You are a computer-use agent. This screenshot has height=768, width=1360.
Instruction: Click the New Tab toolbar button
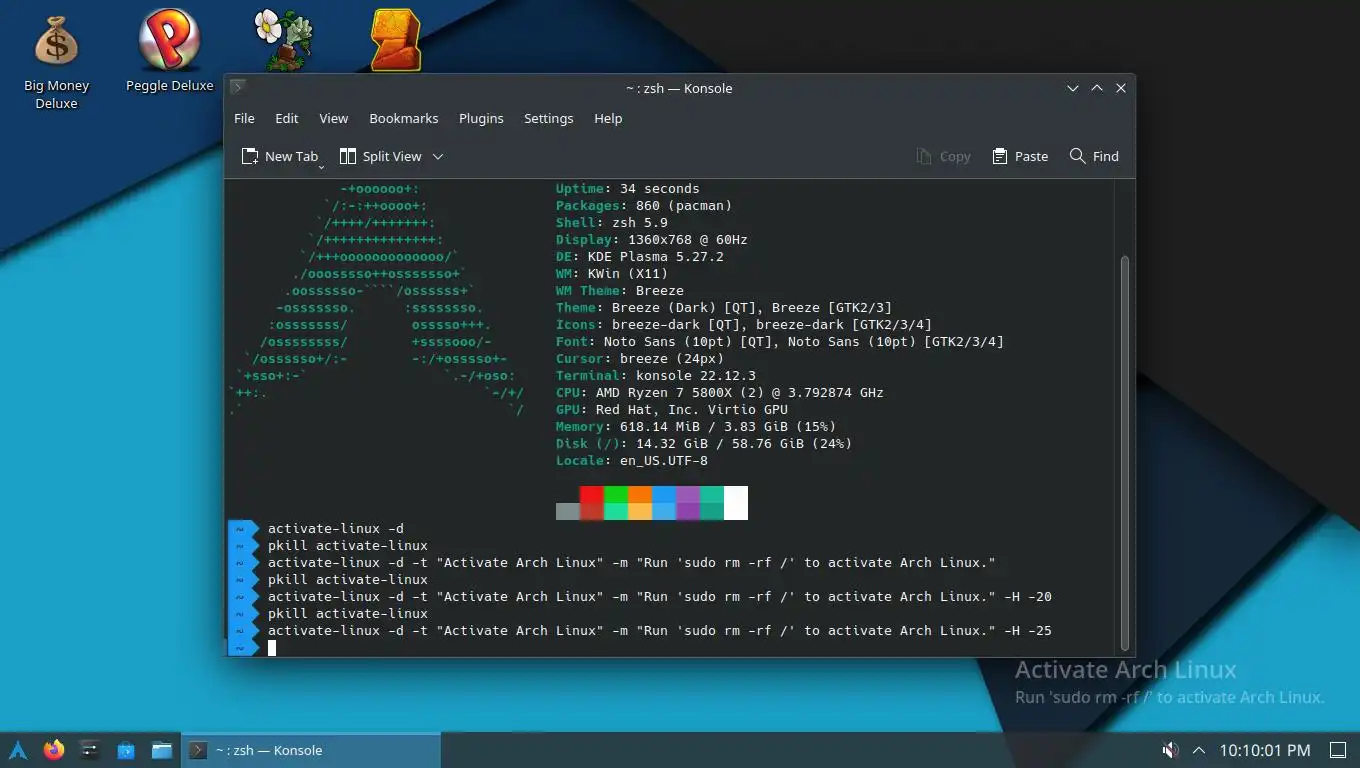(x=280, y=156)
